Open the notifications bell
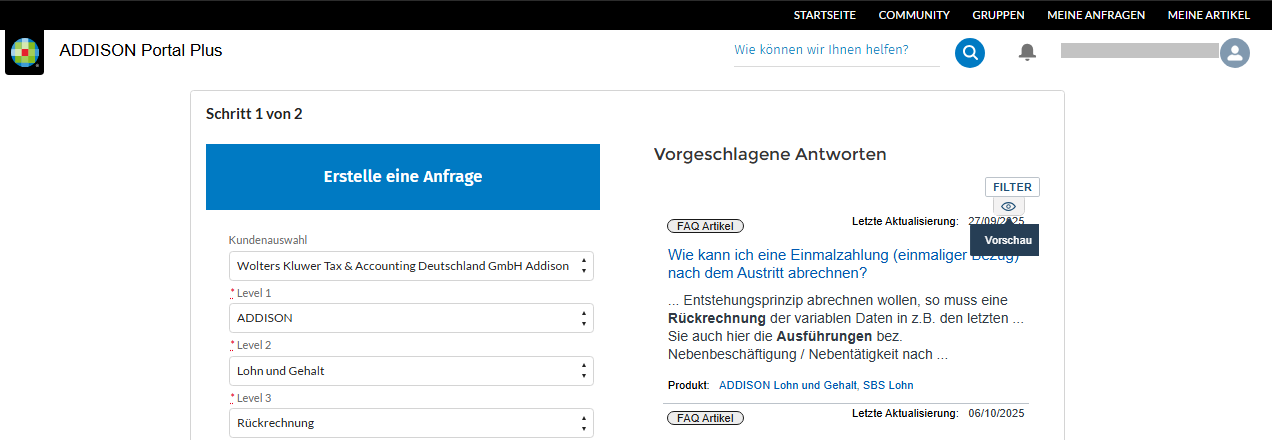Image resolution: width=1272 pixels, height=440 pixels. click(1027, 52)
